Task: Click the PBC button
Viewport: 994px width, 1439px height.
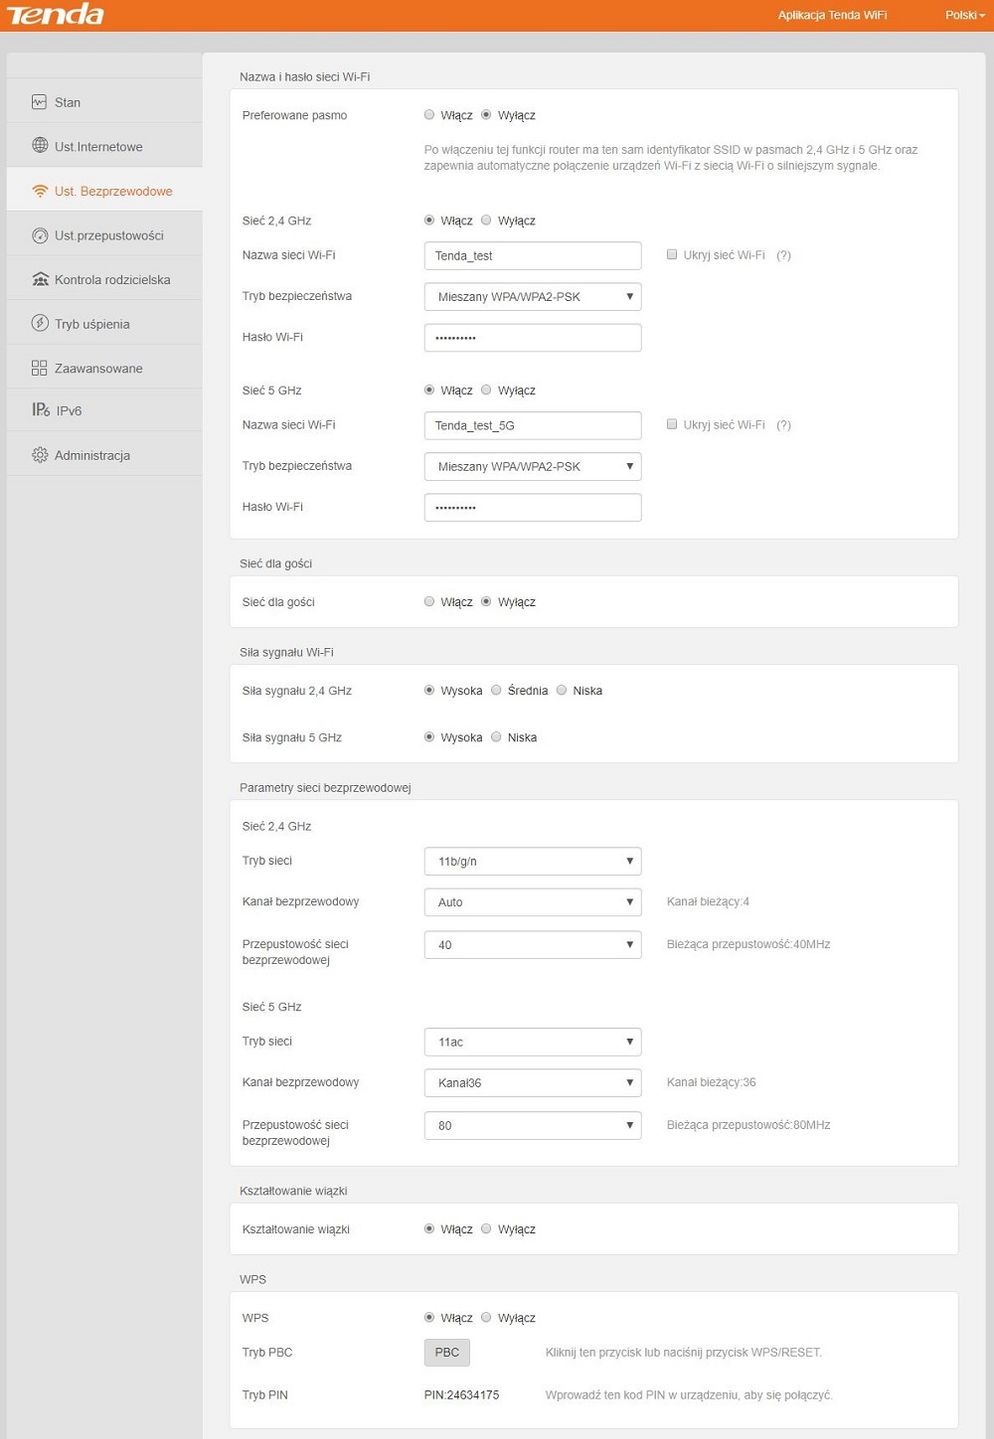Action: click(447, 1353)
